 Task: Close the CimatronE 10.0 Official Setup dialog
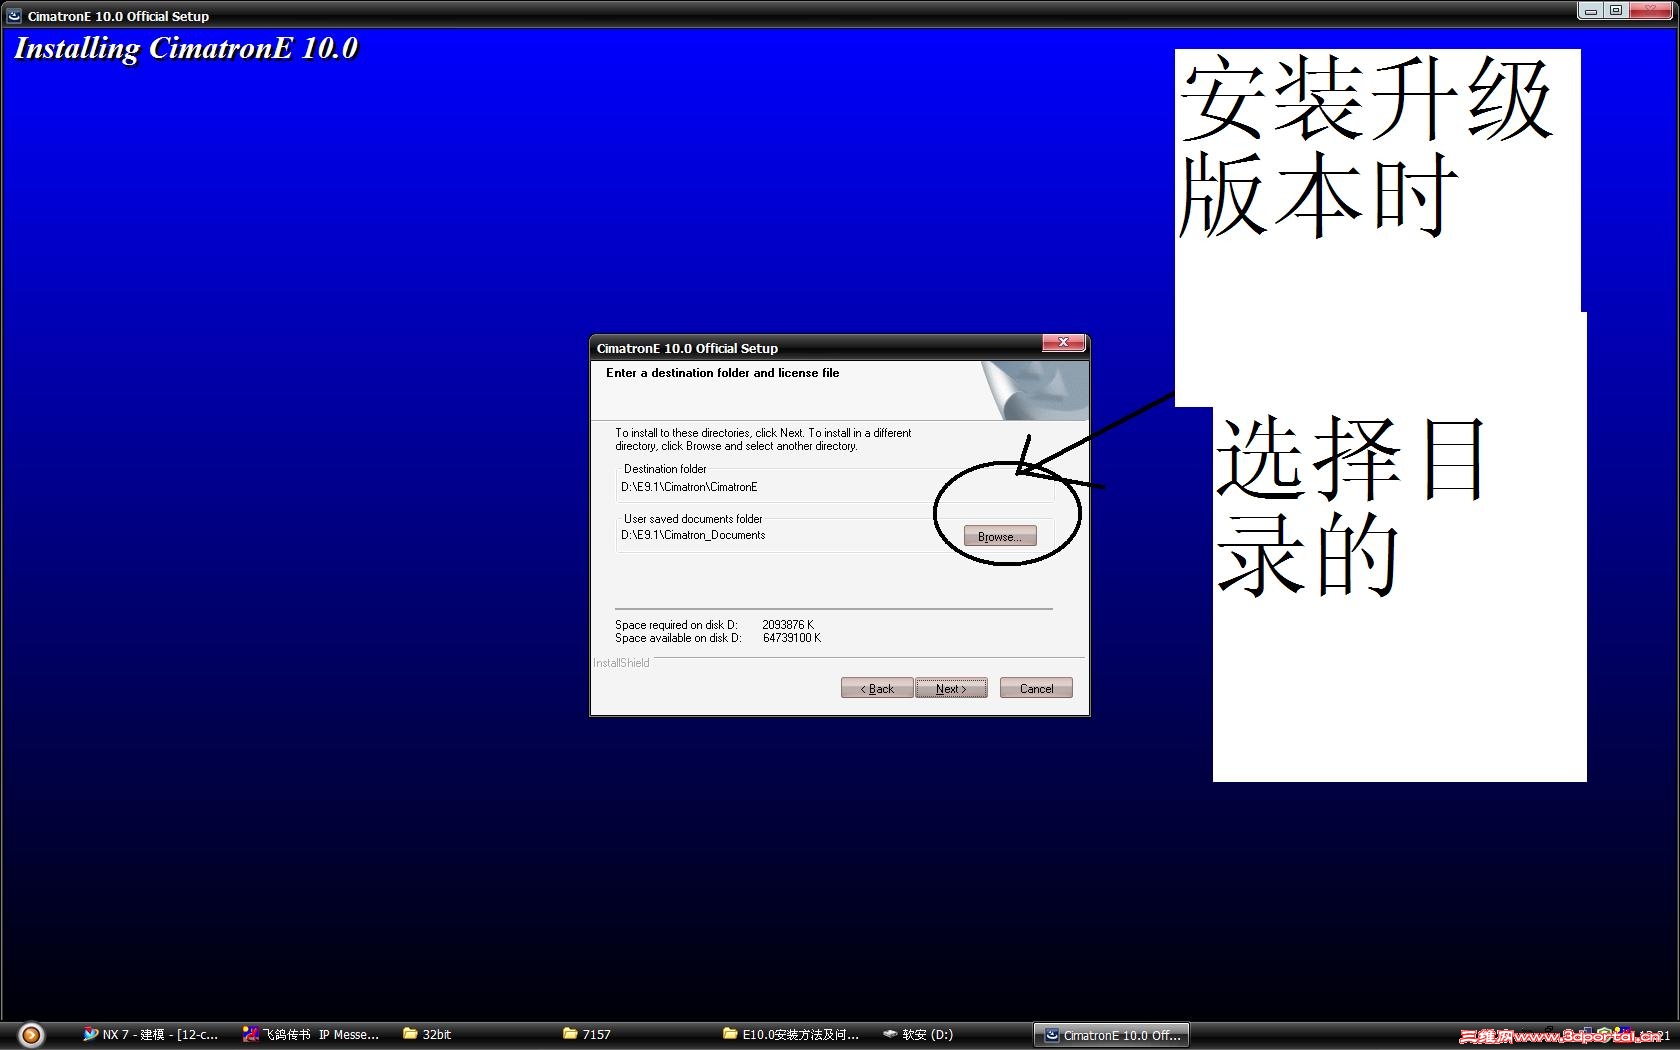pos(1063,343)
